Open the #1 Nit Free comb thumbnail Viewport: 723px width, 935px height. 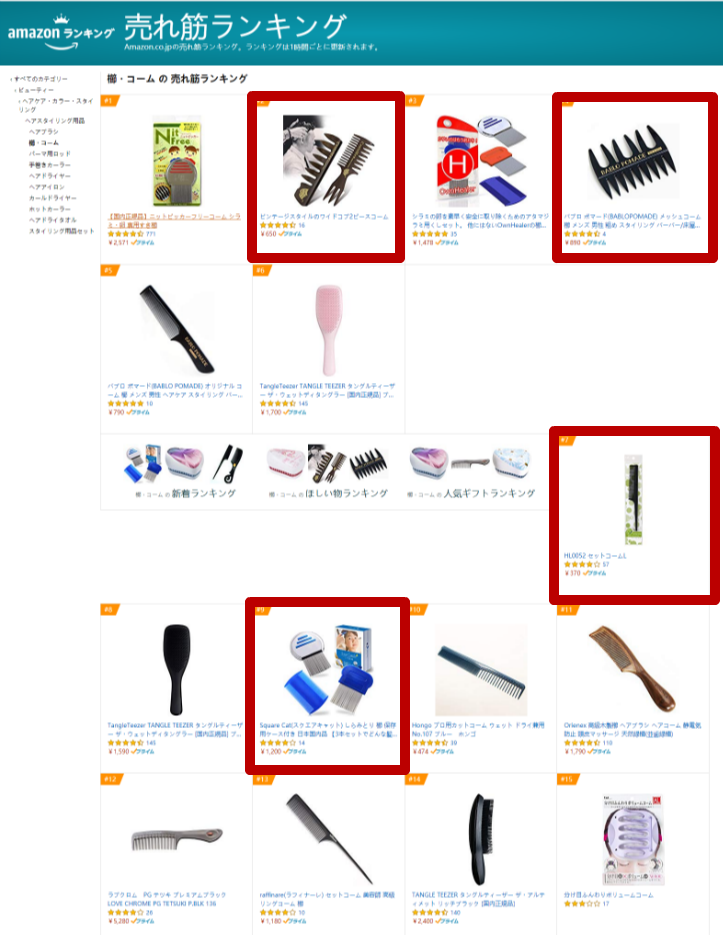(177, 163)
